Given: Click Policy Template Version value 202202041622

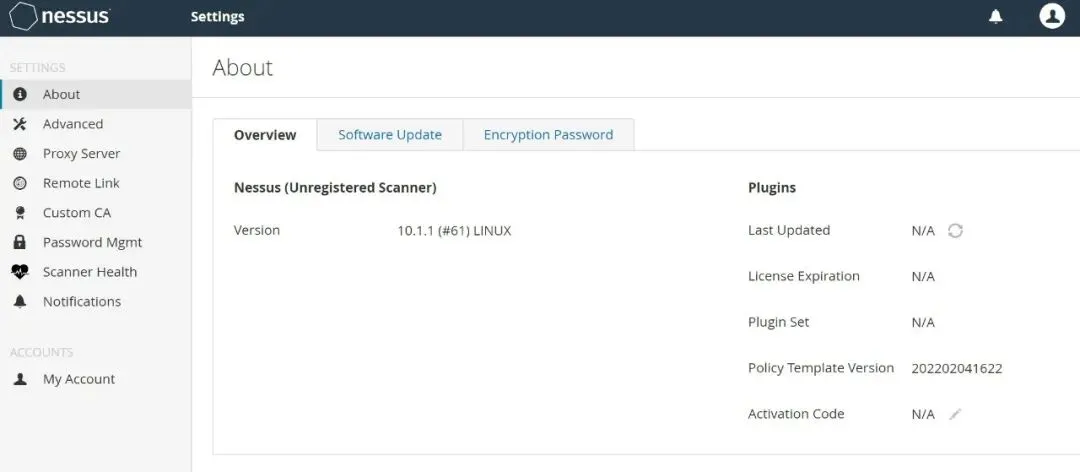Looking at the screenshot, I should click(957, 369).
